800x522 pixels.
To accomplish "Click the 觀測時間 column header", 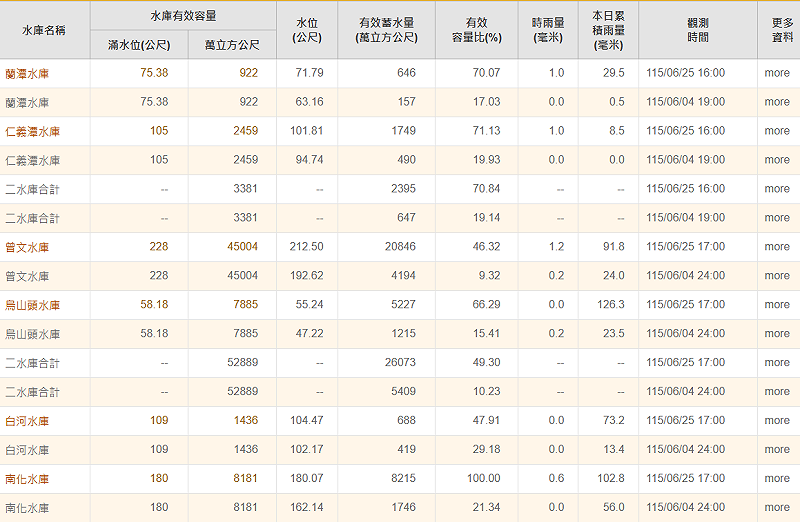I will coord(698,30).
